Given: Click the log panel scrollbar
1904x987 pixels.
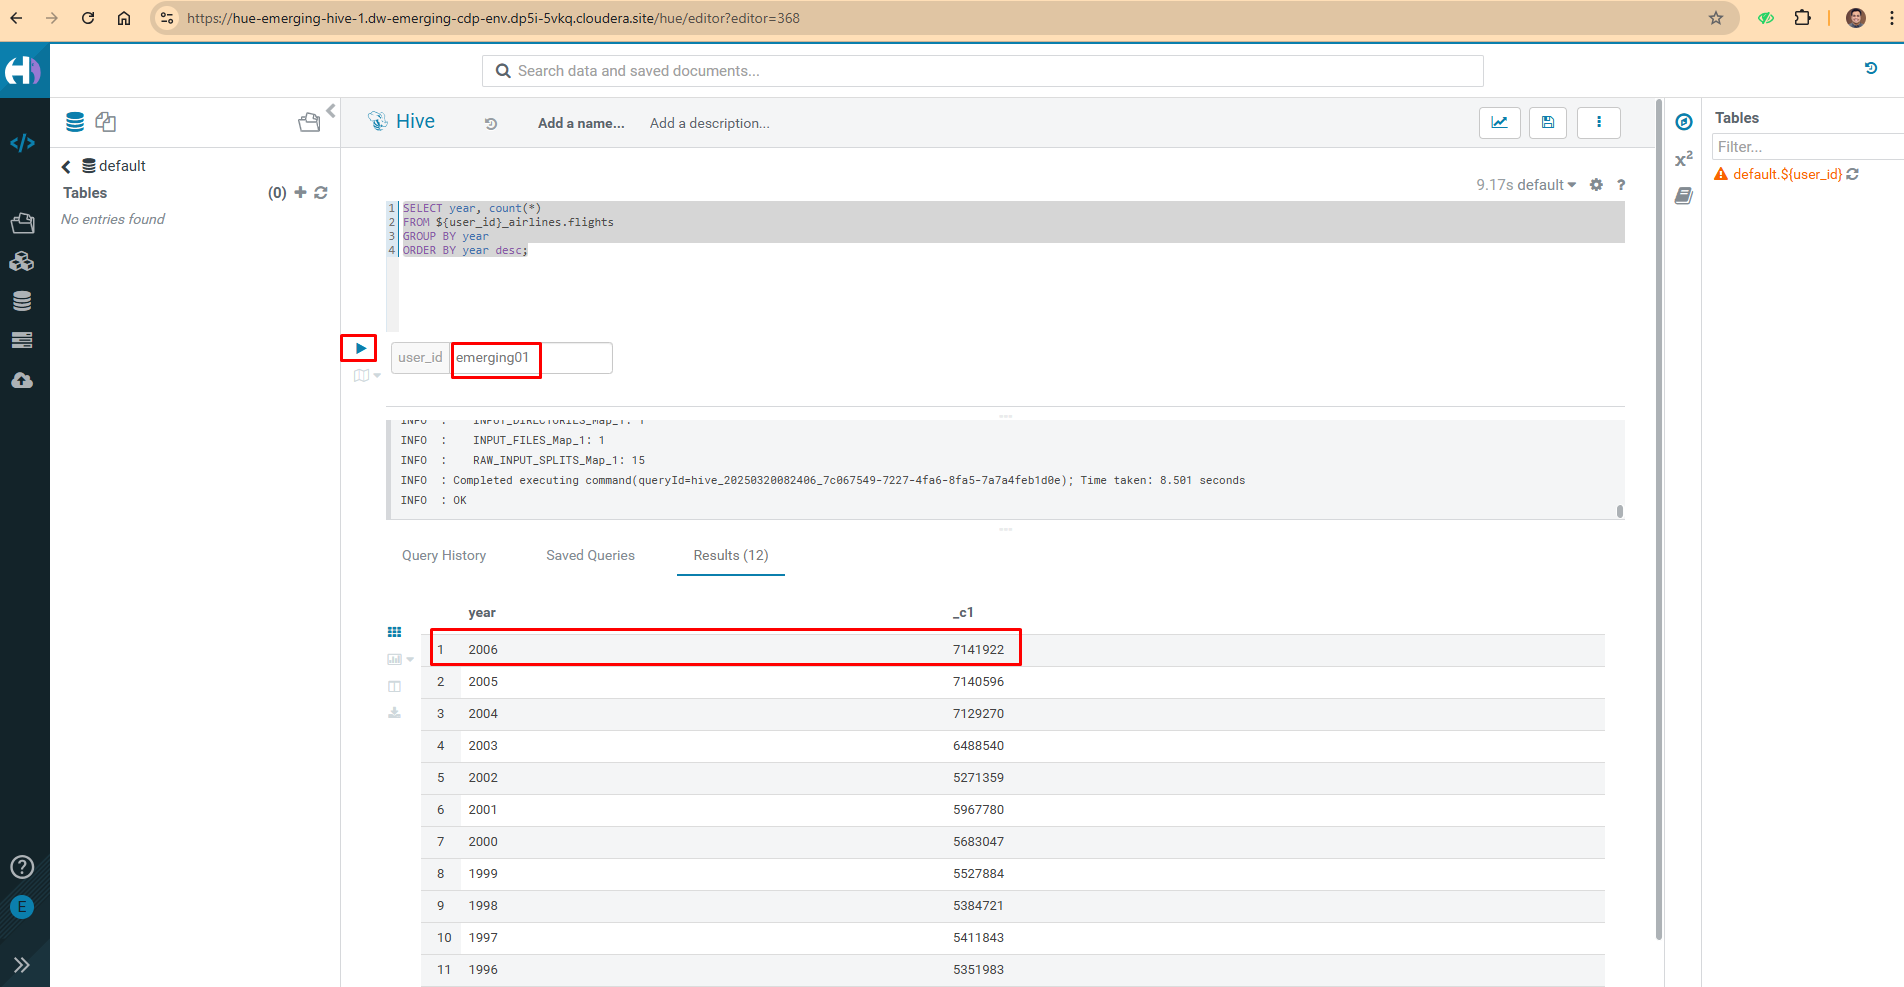Looking at the screenshot, I should pos(1620,512).
